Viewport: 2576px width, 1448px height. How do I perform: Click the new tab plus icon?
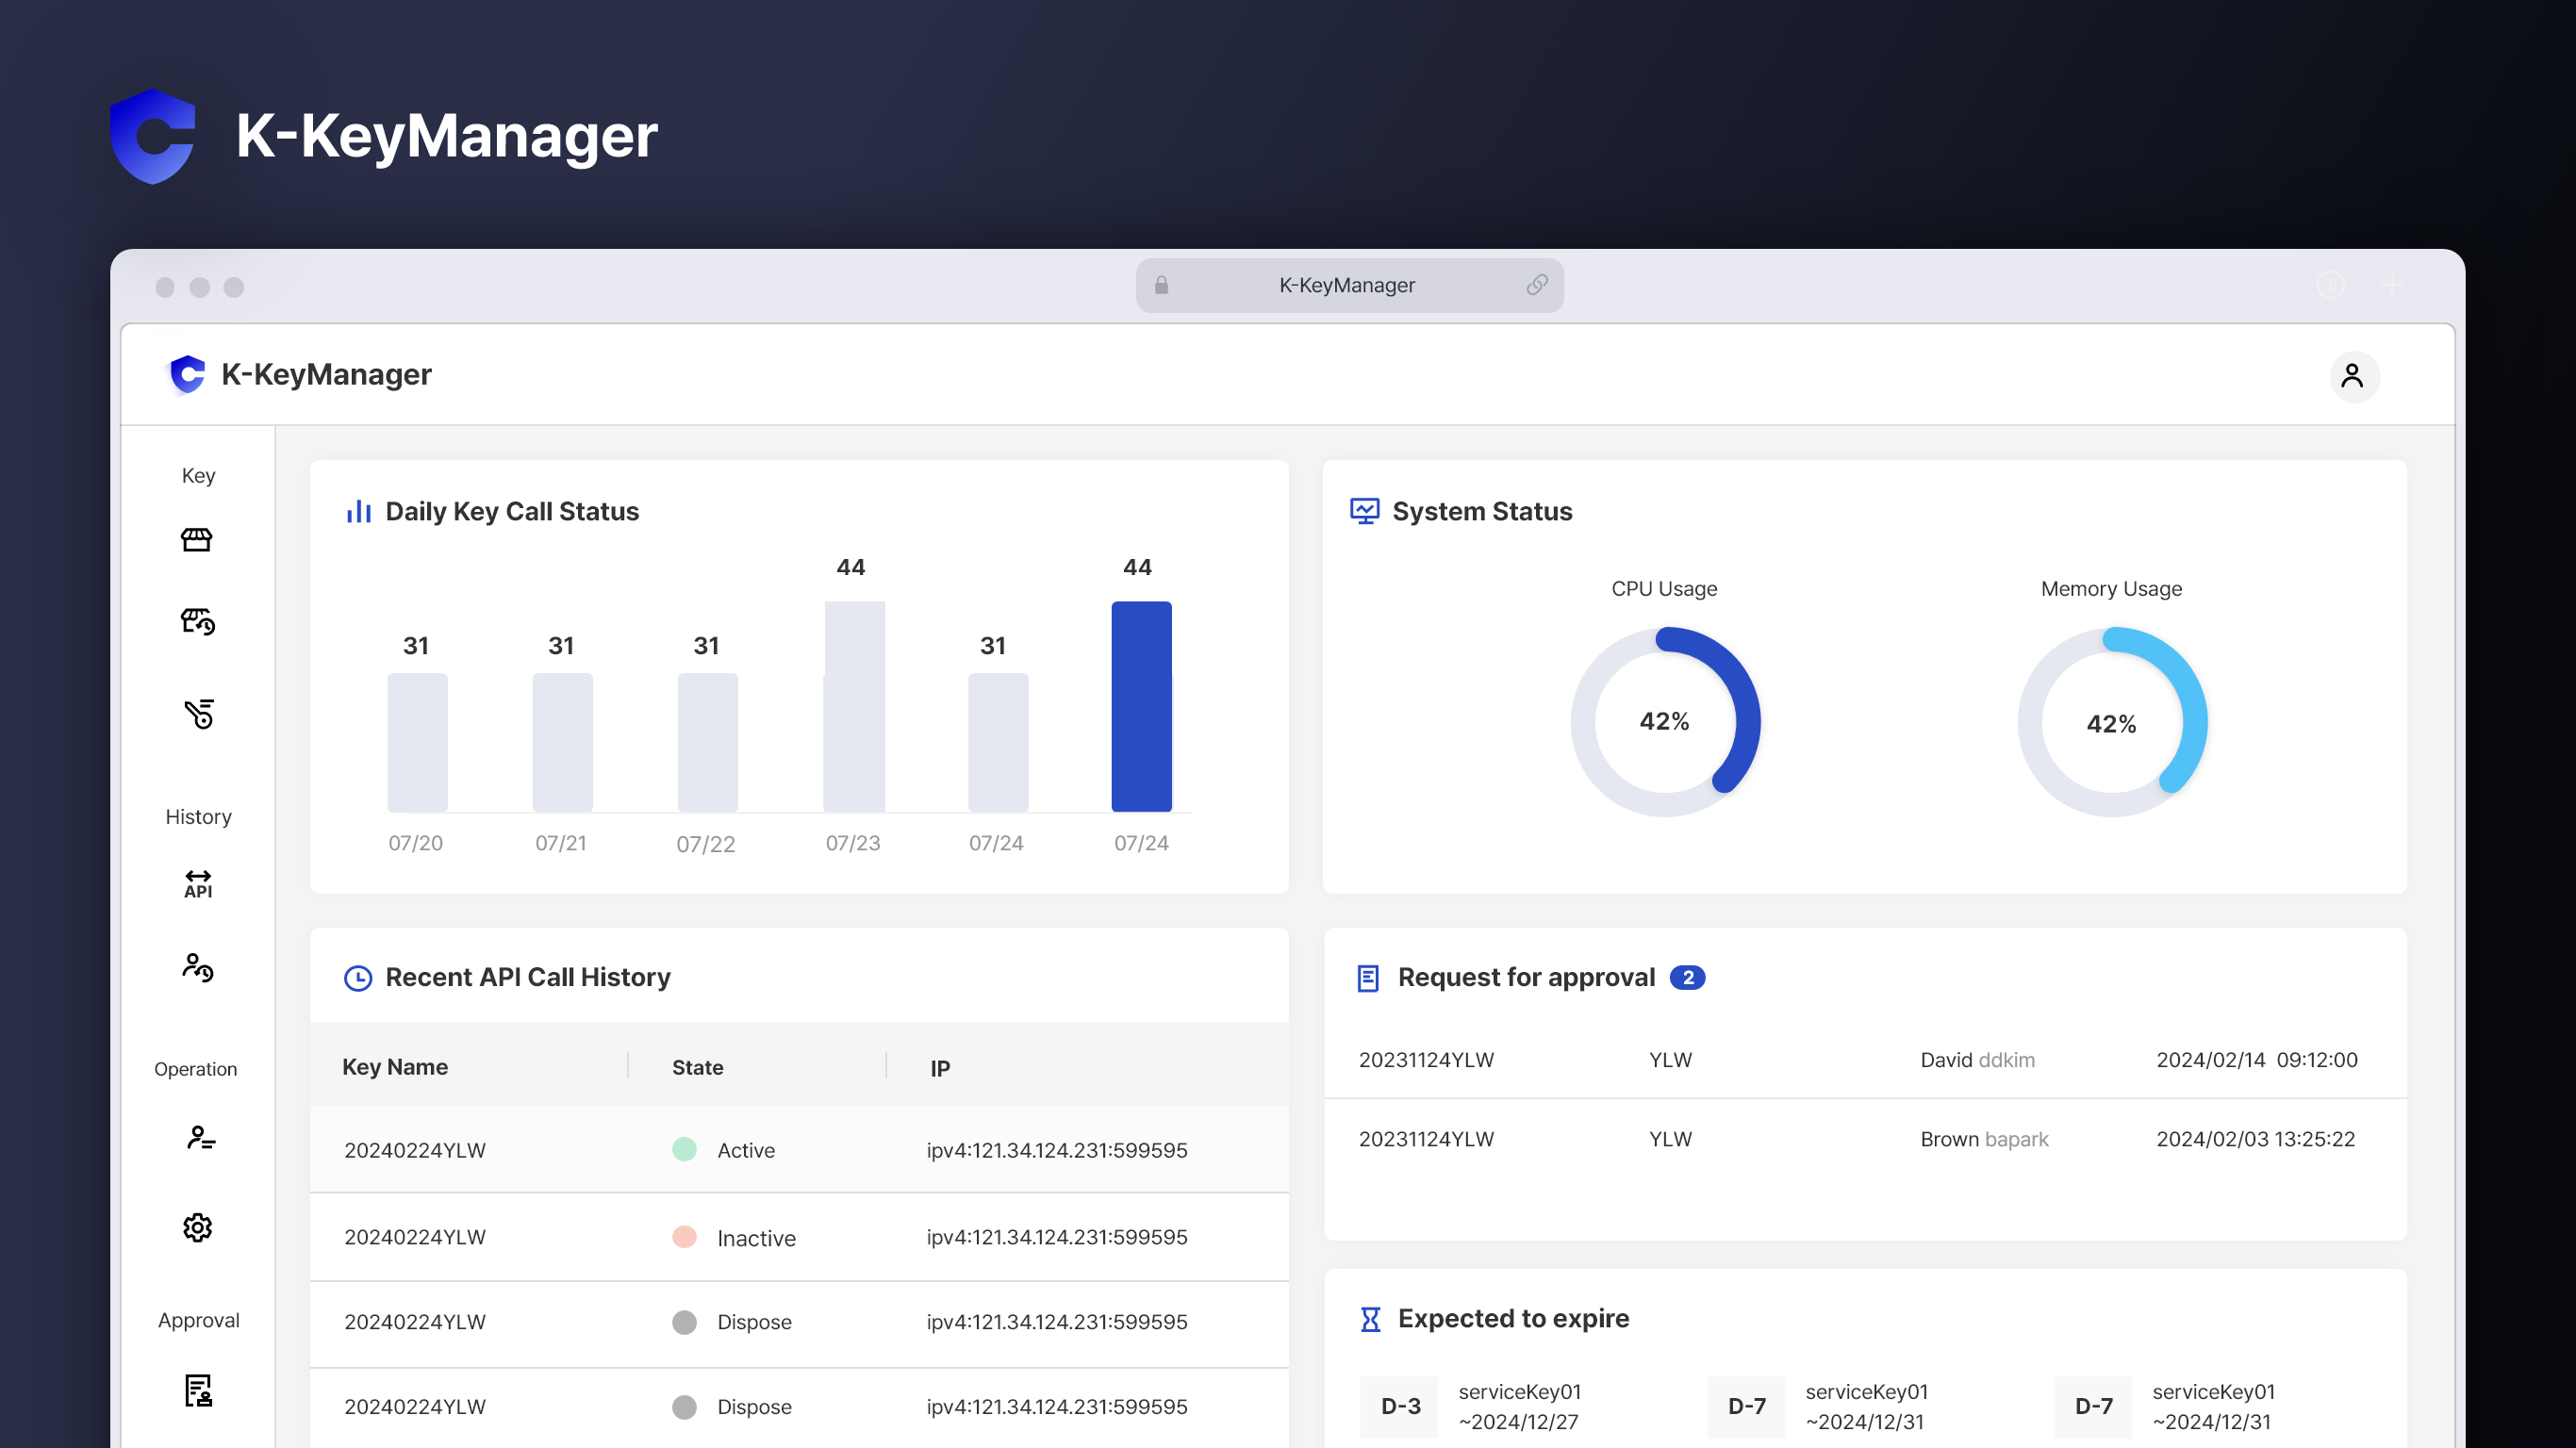(2392, 285)
